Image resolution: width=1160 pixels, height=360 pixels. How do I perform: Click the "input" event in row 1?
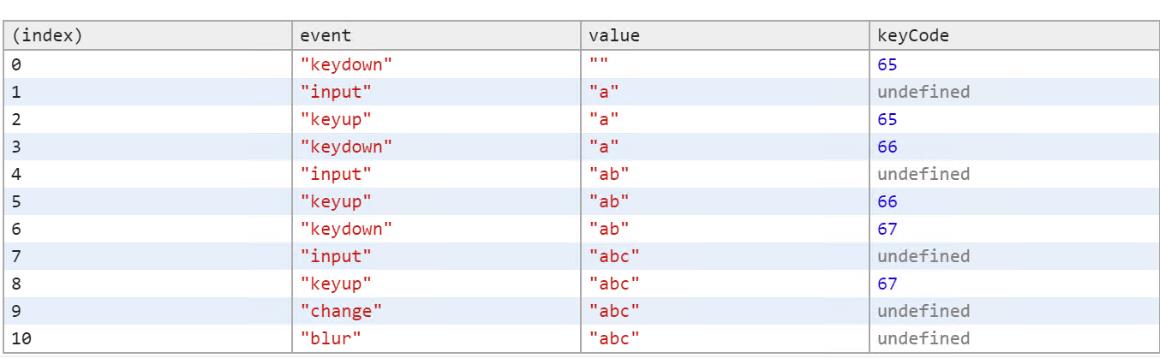(335, 92)
